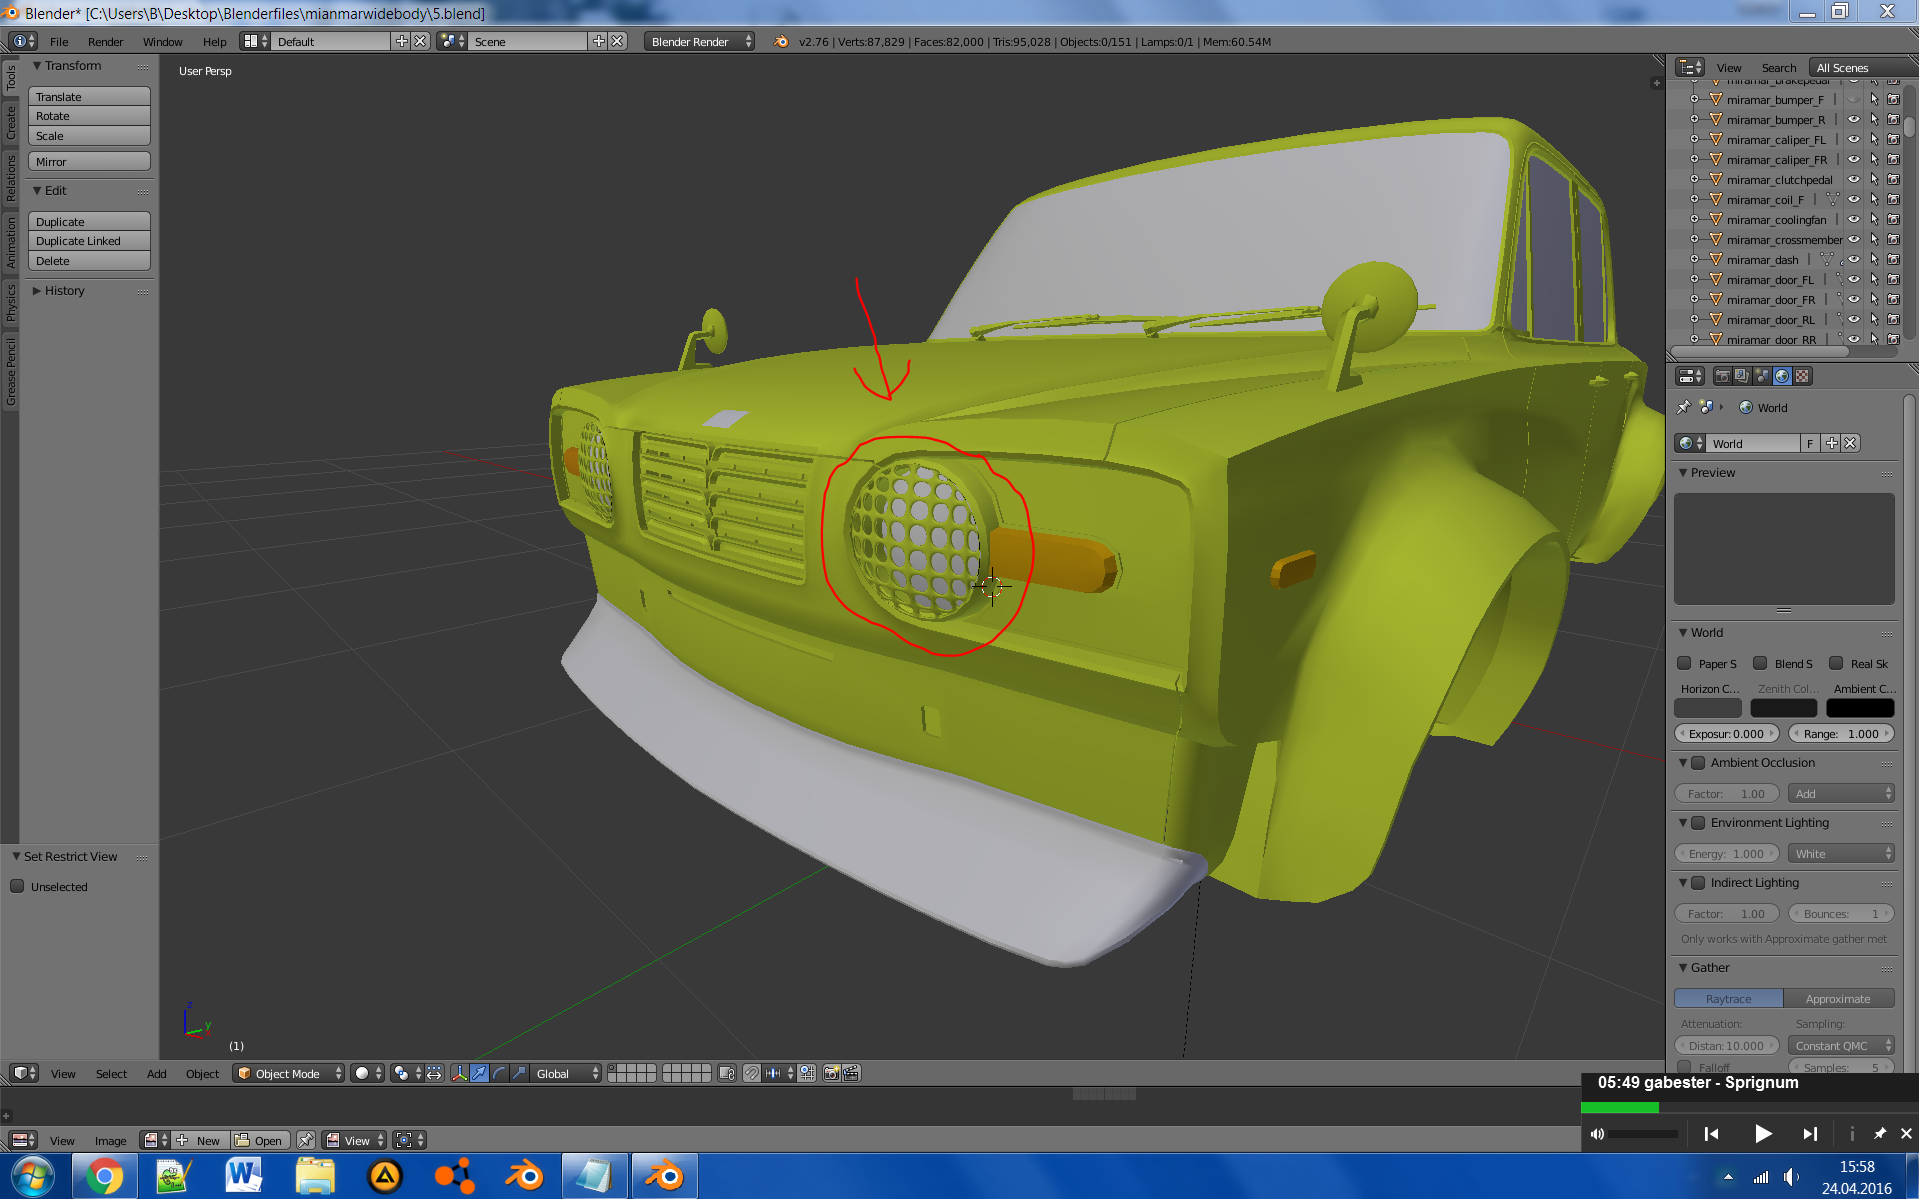The width and height of the screenshot is (1919, 1199).
Task: Select the scale manipulator icon
Action: 519,1073
